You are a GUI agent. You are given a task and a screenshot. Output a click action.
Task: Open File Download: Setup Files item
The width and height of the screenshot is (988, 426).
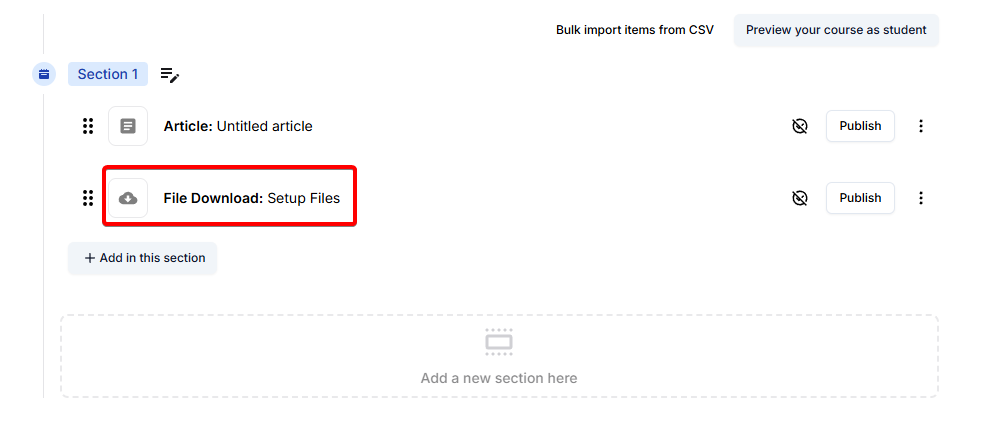pyautogui.click(x=252, y=198)
